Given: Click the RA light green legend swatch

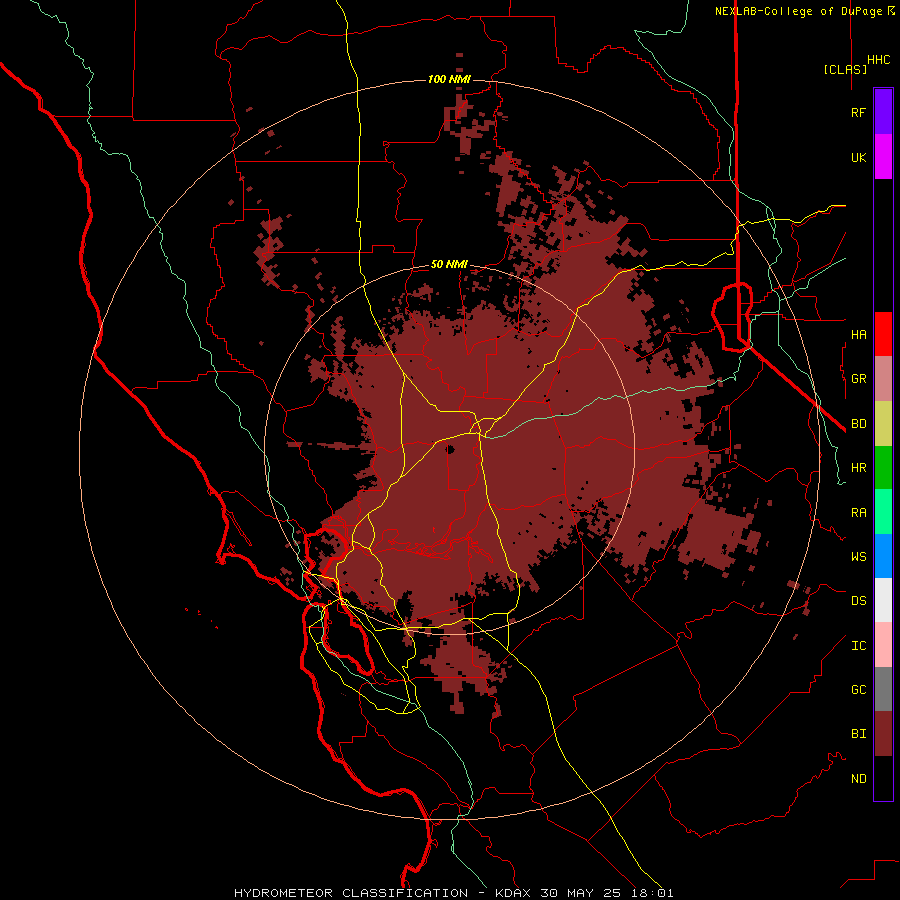Looking at the screenshot, I should pyautogui.click(x=883, y=512).
